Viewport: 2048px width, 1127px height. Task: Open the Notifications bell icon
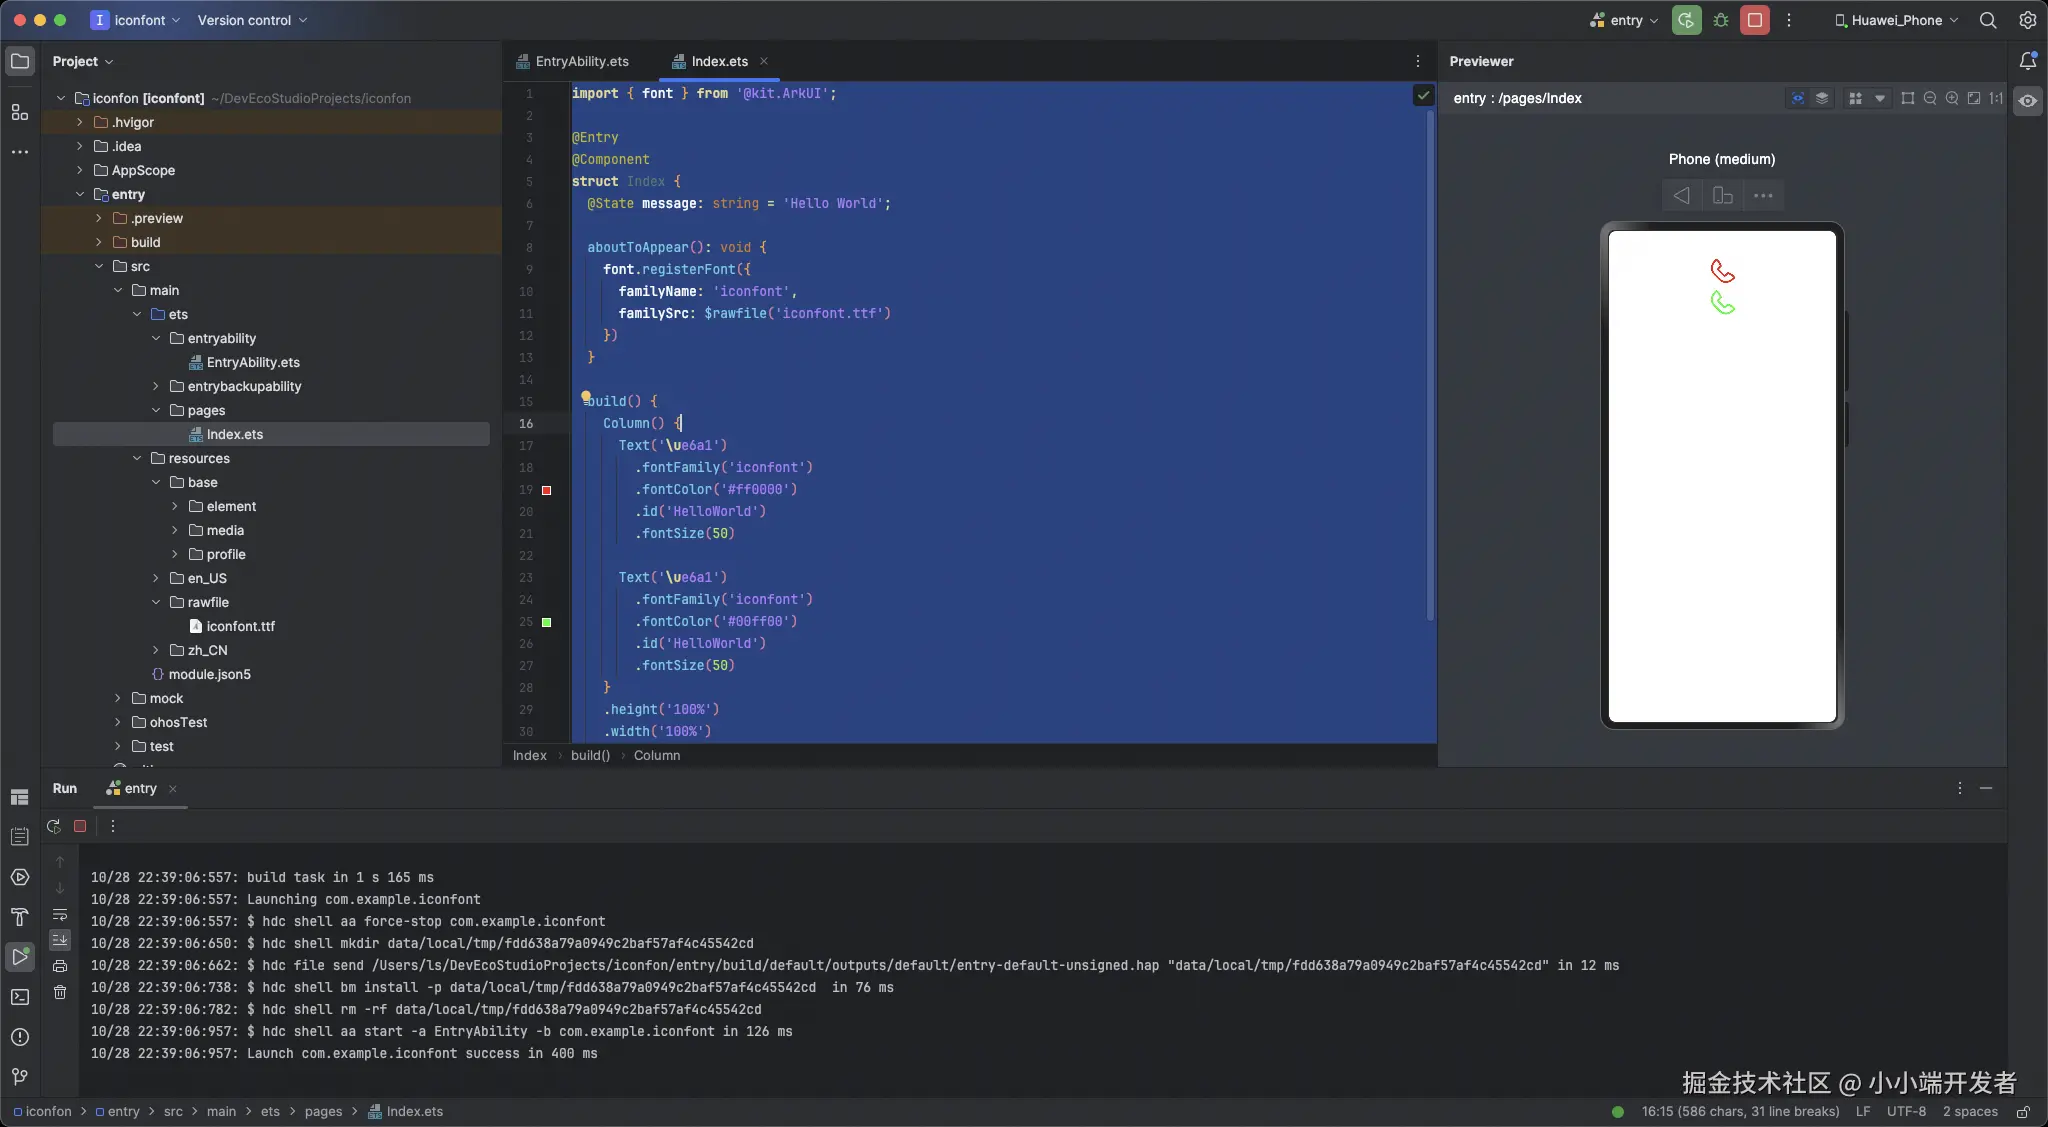pyautogui.click(x=2027, y=61)
